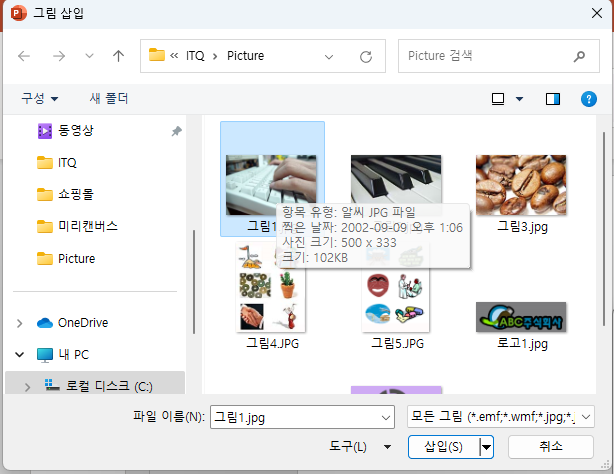Viewport: 614px width, 474px height.
Task: Select 로컬 디스크 (C:) drive
Action: (98, 386)
